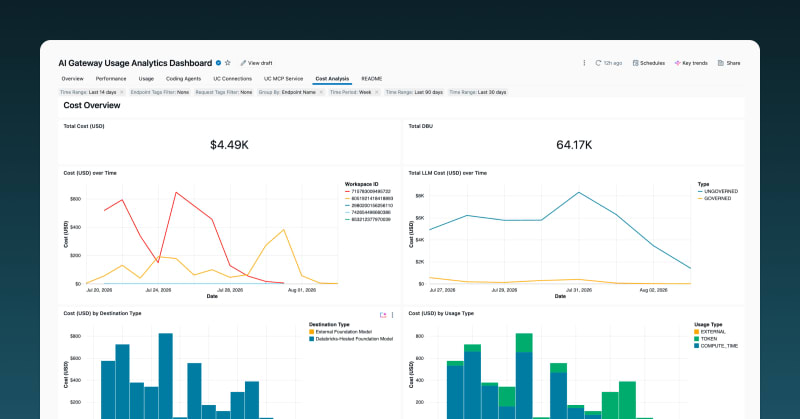Clear the Last 14 days time range
Image resolution: width=800 pixels, height=419 pixels.
pos(121,92)
